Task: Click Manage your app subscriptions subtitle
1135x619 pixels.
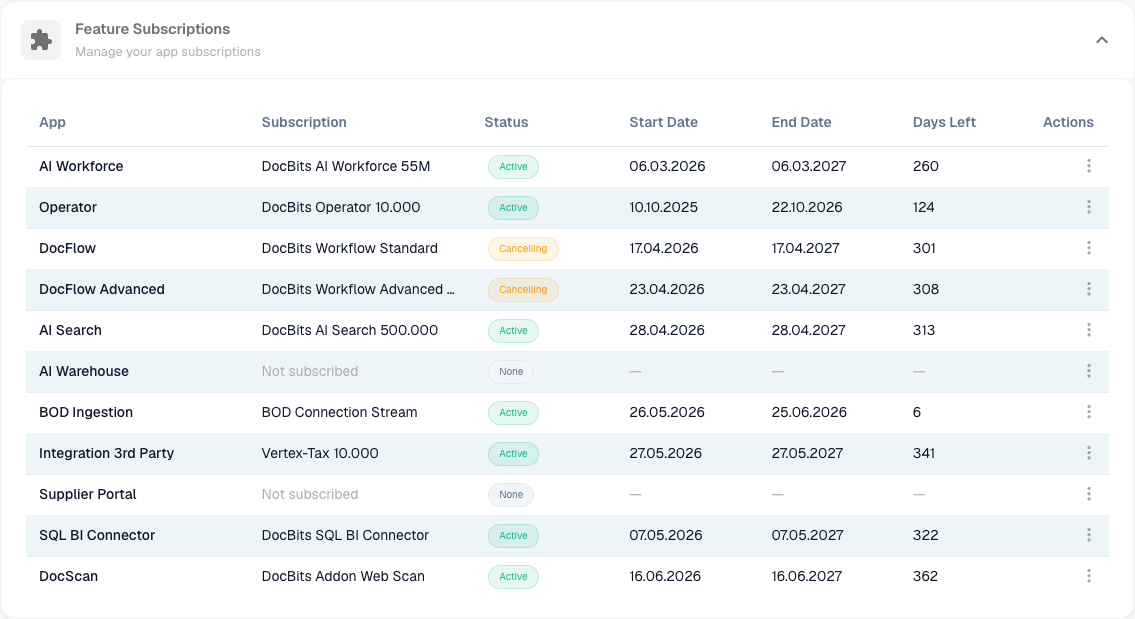Action: 168,52
